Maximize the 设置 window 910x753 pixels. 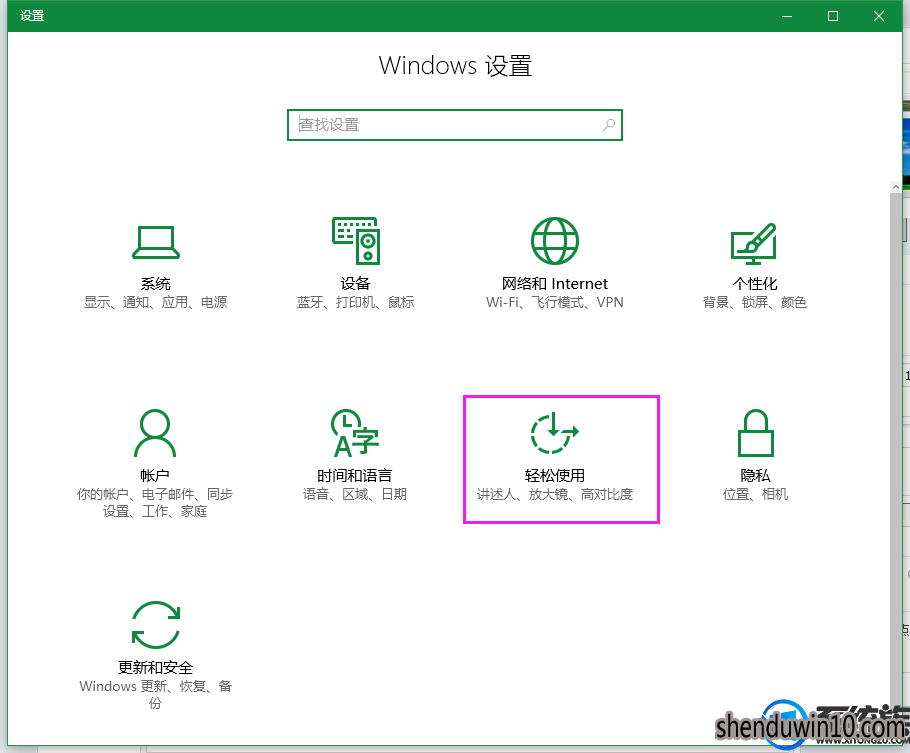pyautogui.click(x=833, y=16)
